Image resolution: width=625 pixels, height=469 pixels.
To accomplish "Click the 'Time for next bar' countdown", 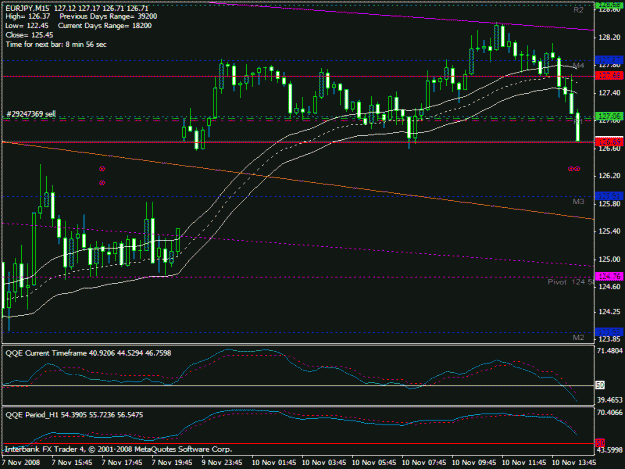I will coord(56,45).
